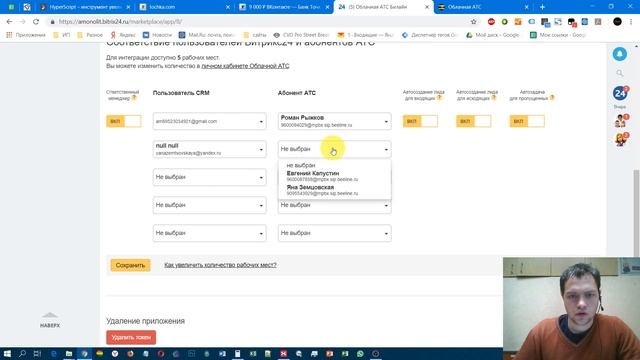
Task: Open a new browser tab with plus
Action: pyautogui.click(x=542, y=7)
